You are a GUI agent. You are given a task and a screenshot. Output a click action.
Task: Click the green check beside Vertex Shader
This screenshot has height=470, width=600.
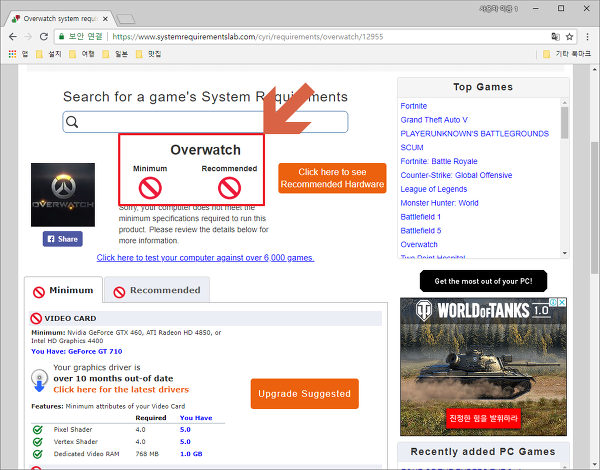[x=38, y=442]
